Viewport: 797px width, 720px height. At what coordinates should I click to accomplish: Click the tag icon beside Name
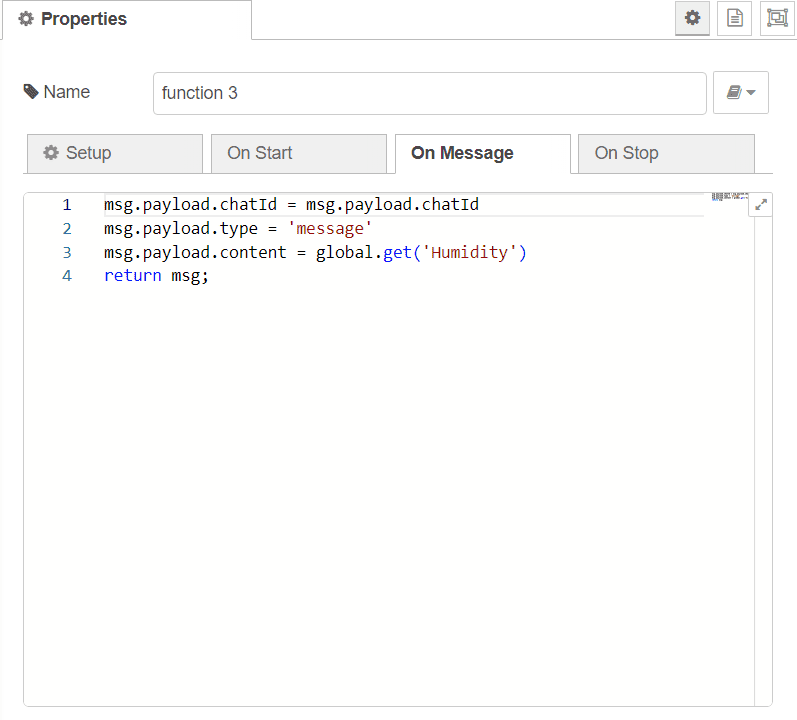30,91
